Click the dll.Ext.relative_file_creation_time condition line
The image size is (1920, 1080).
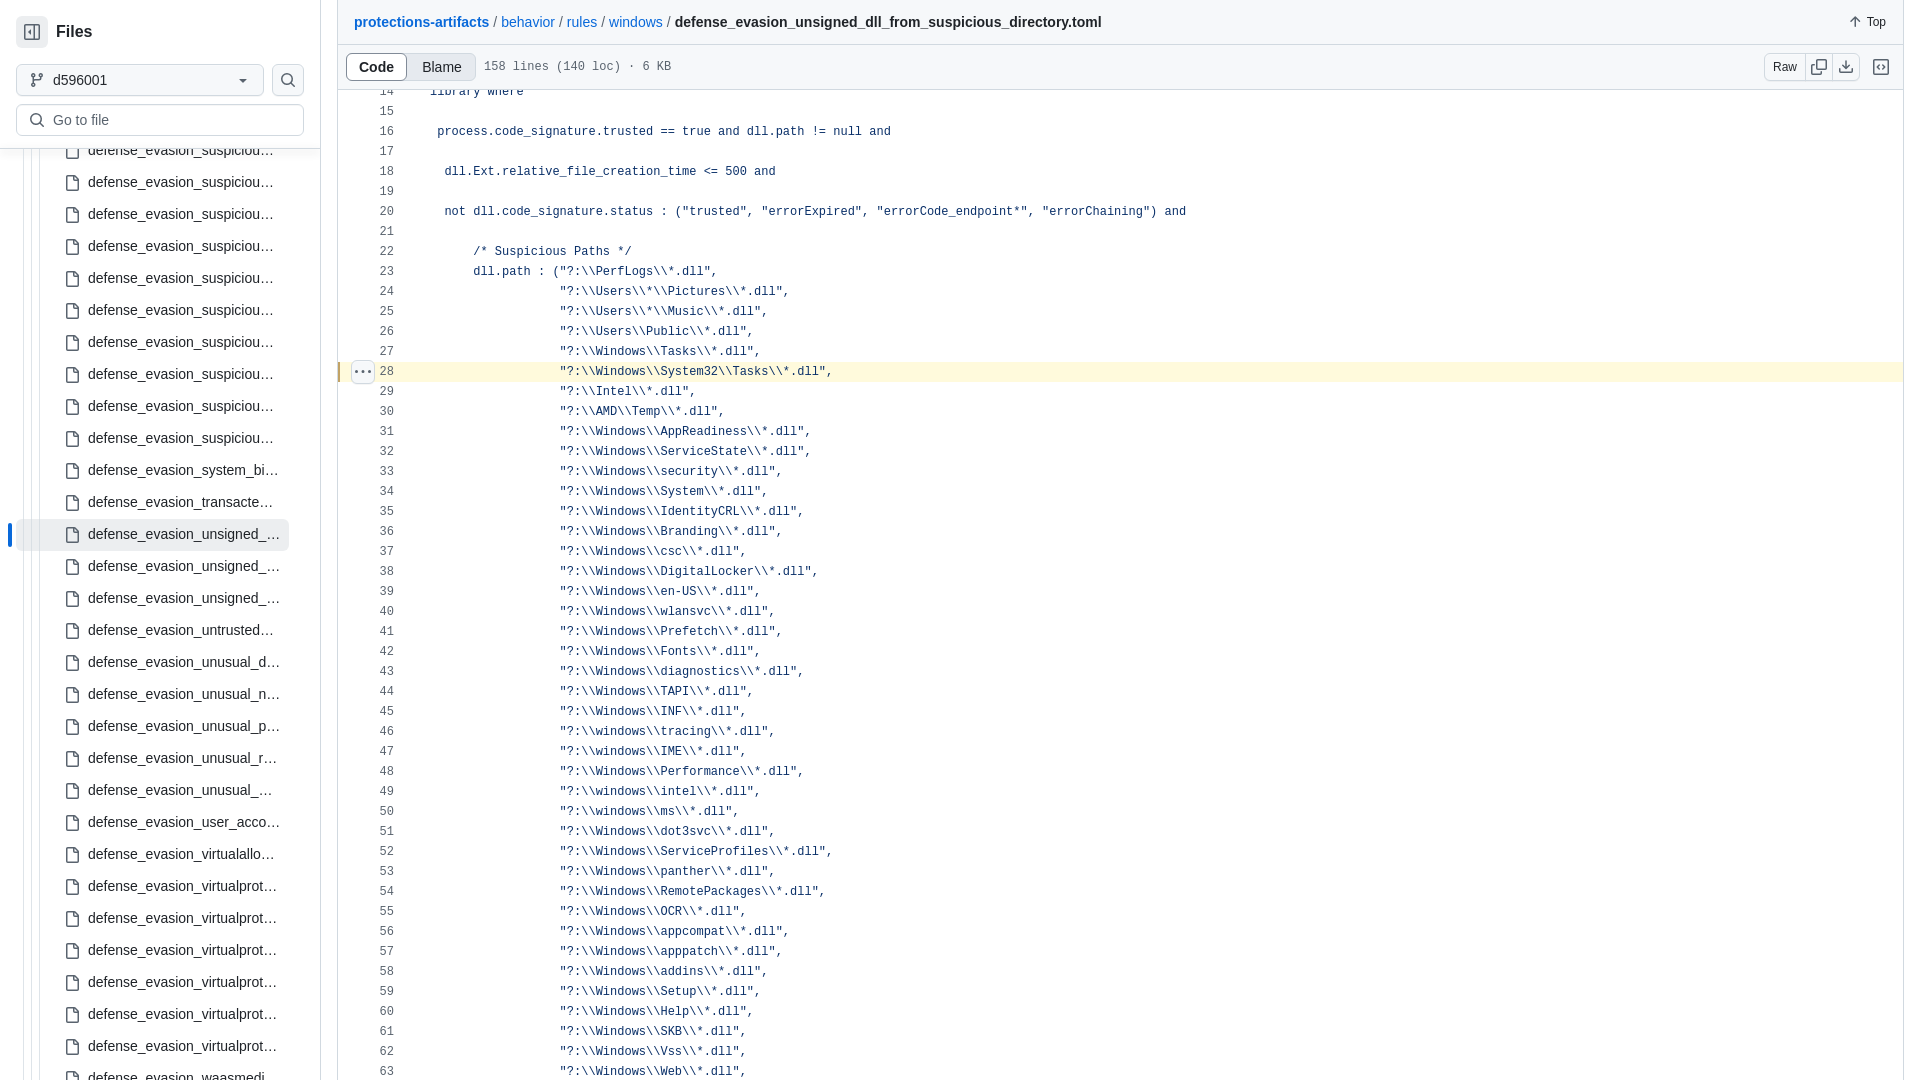tap(610, 172)
